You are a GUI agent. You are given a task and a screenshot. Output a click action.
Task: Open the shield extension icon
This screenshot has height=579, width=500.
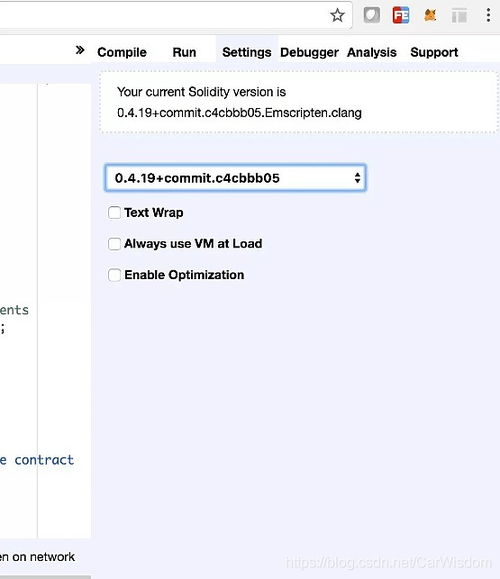click(x=371, y=16)
